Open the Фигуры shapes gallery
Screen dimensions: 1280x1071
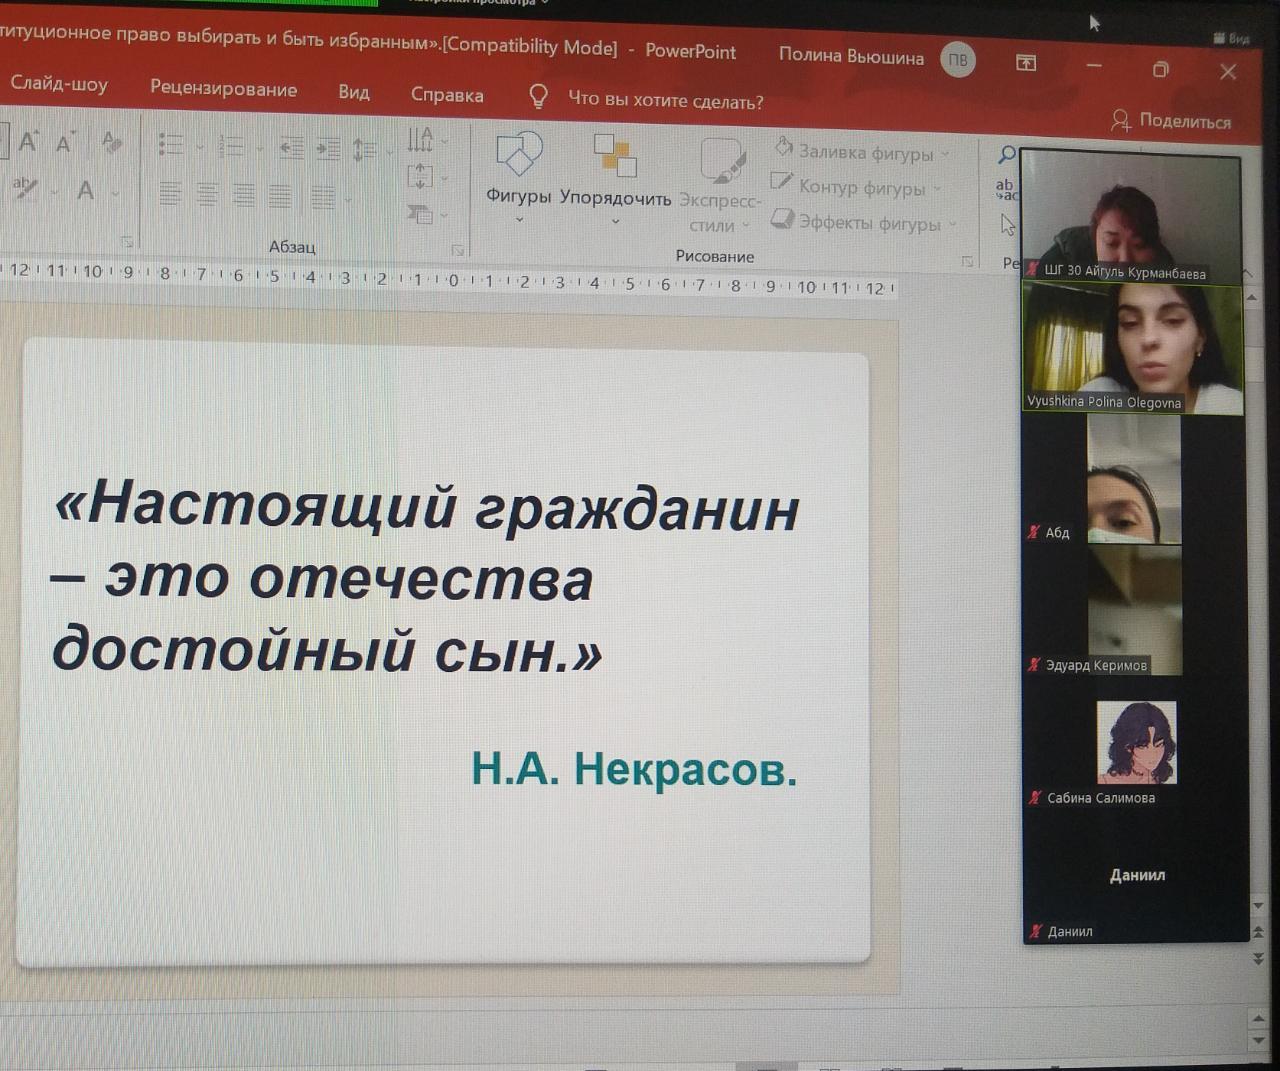(x=518, y=172)
